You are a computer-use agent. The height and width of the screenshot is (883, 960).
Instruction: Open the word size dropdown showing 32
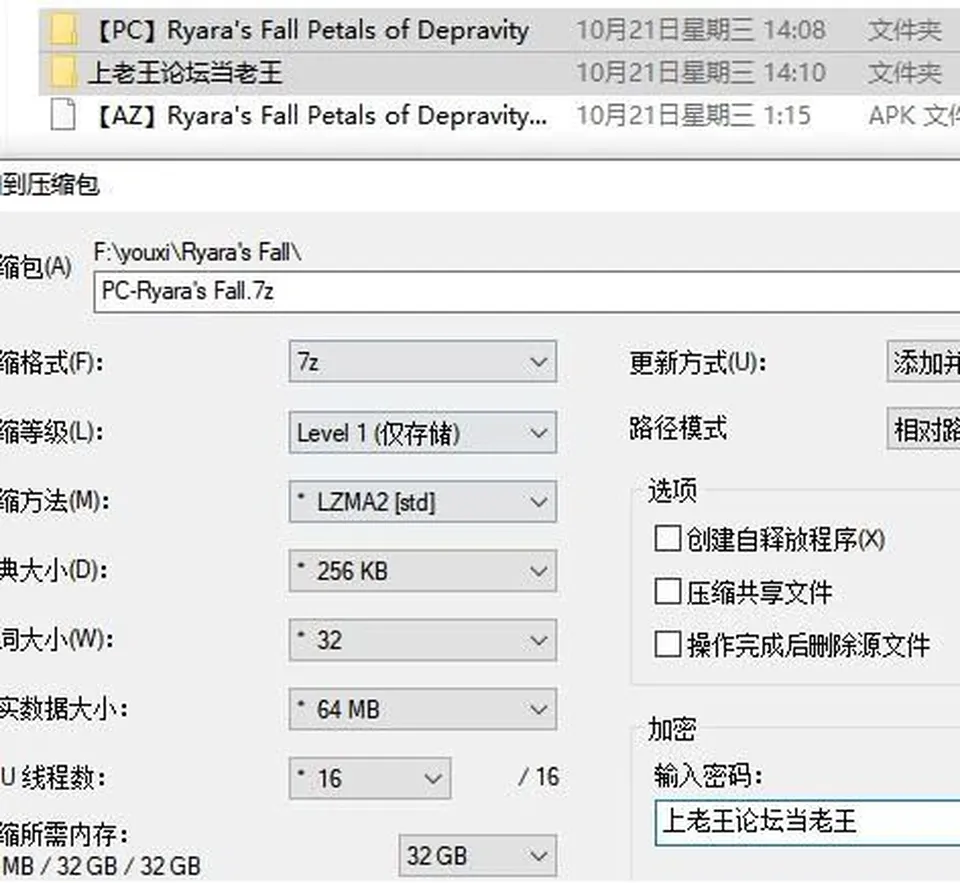click(422, 641)
